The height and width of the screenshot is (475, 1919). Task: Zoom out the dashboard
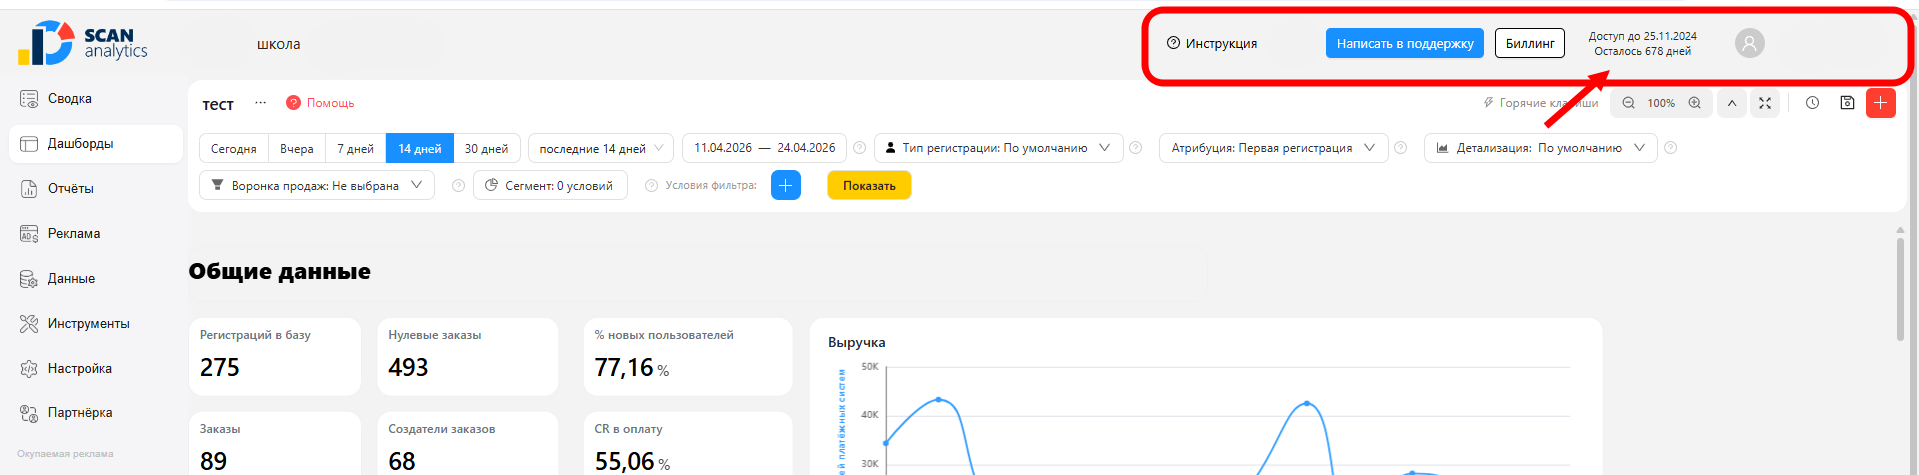click(1629, 103)
